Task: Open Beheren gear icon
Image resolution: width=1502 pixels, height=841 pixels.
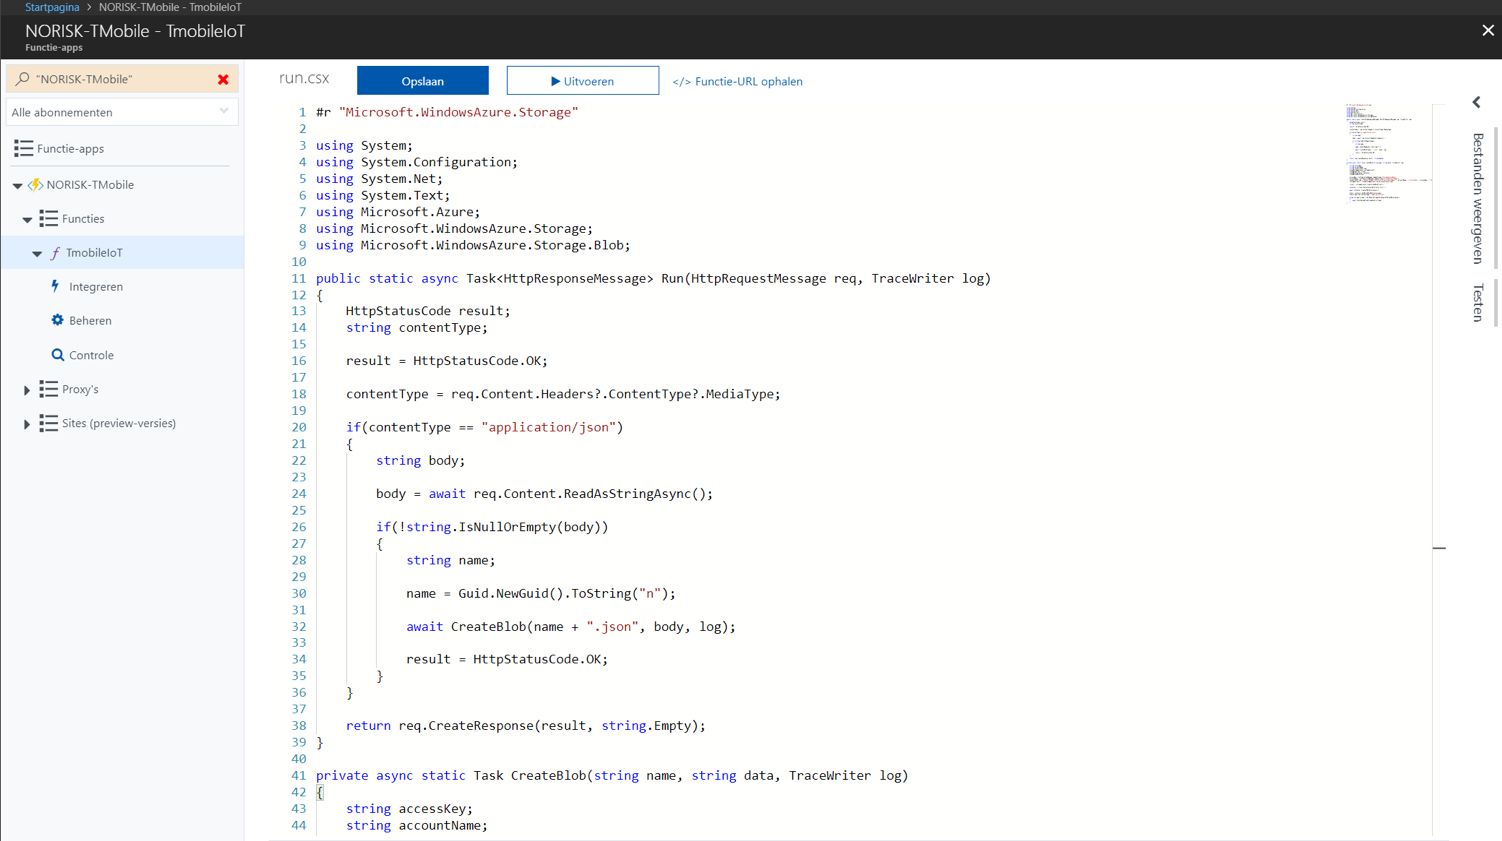Action: (x=57, y=320)
